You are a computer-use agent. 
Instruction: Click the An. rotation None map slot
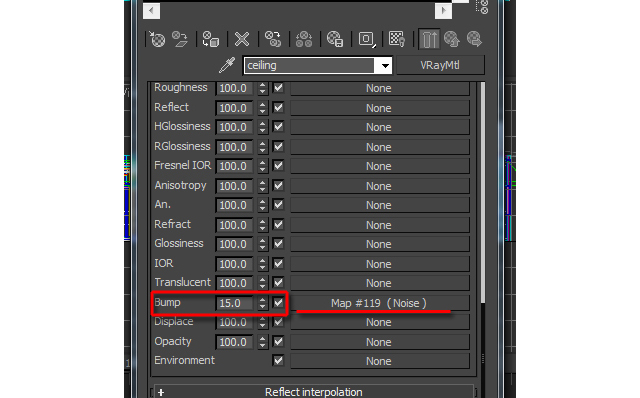380,205
